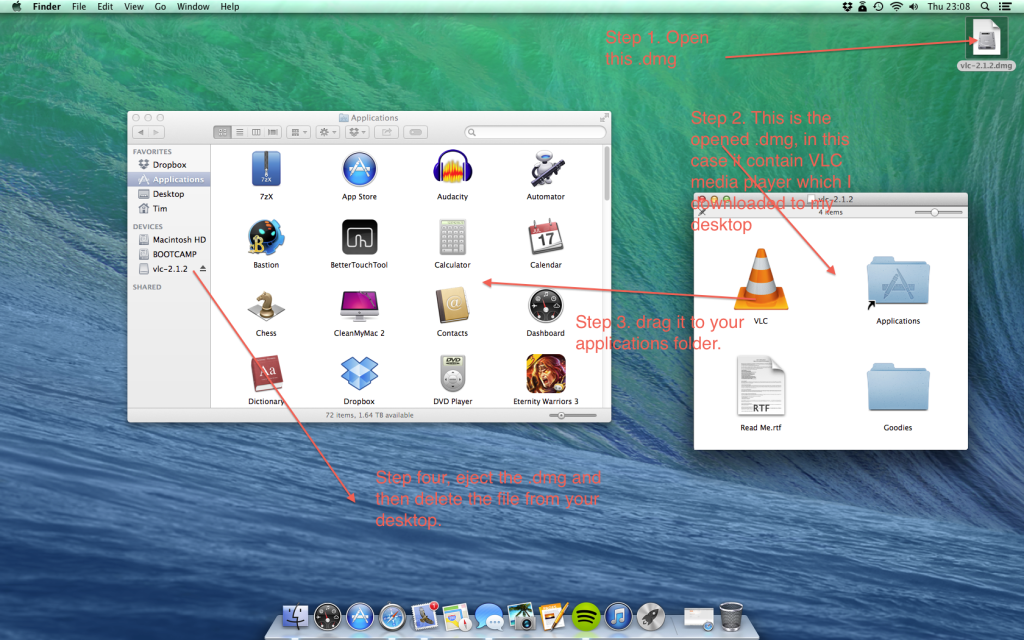1024x640 pixels.
Task: Open Finder from the Dock
Action: click(x=295, y=616)
